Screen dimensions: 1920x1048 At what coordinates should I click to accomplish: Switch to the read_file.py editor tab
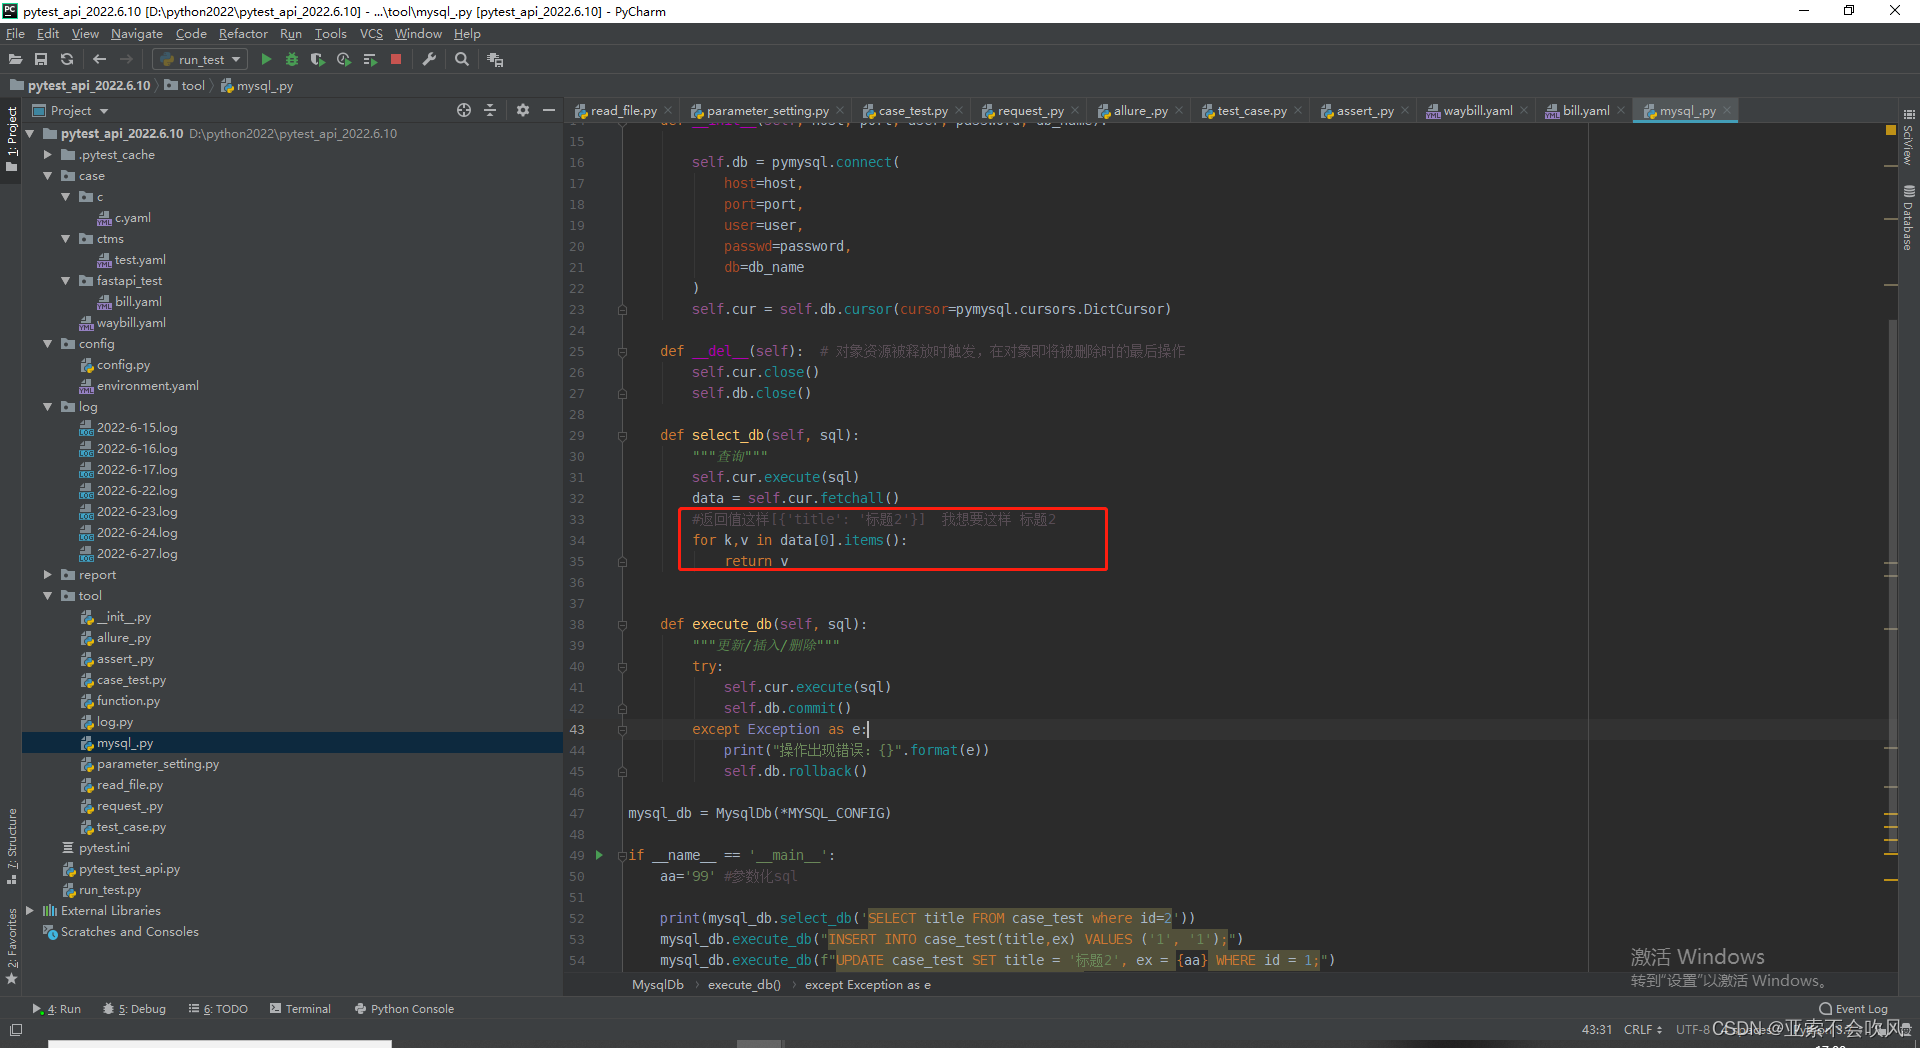point(623,111)
